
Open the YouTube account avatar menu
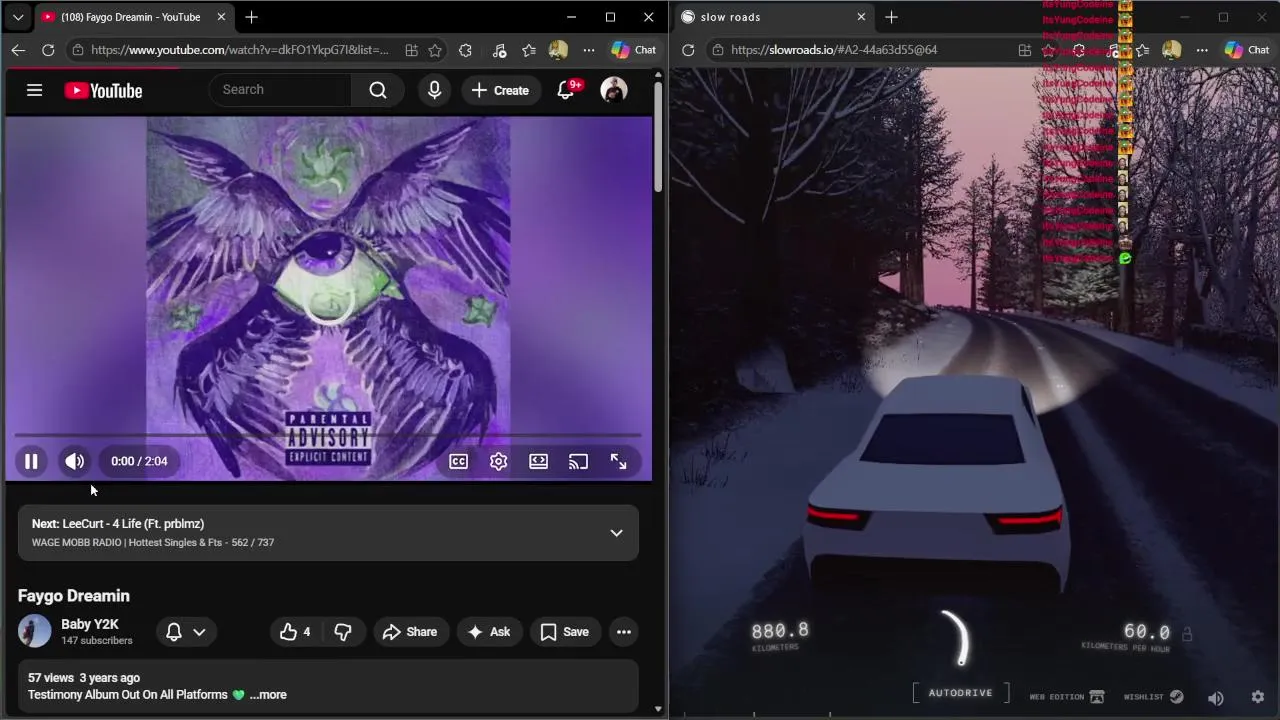[614, 90]
